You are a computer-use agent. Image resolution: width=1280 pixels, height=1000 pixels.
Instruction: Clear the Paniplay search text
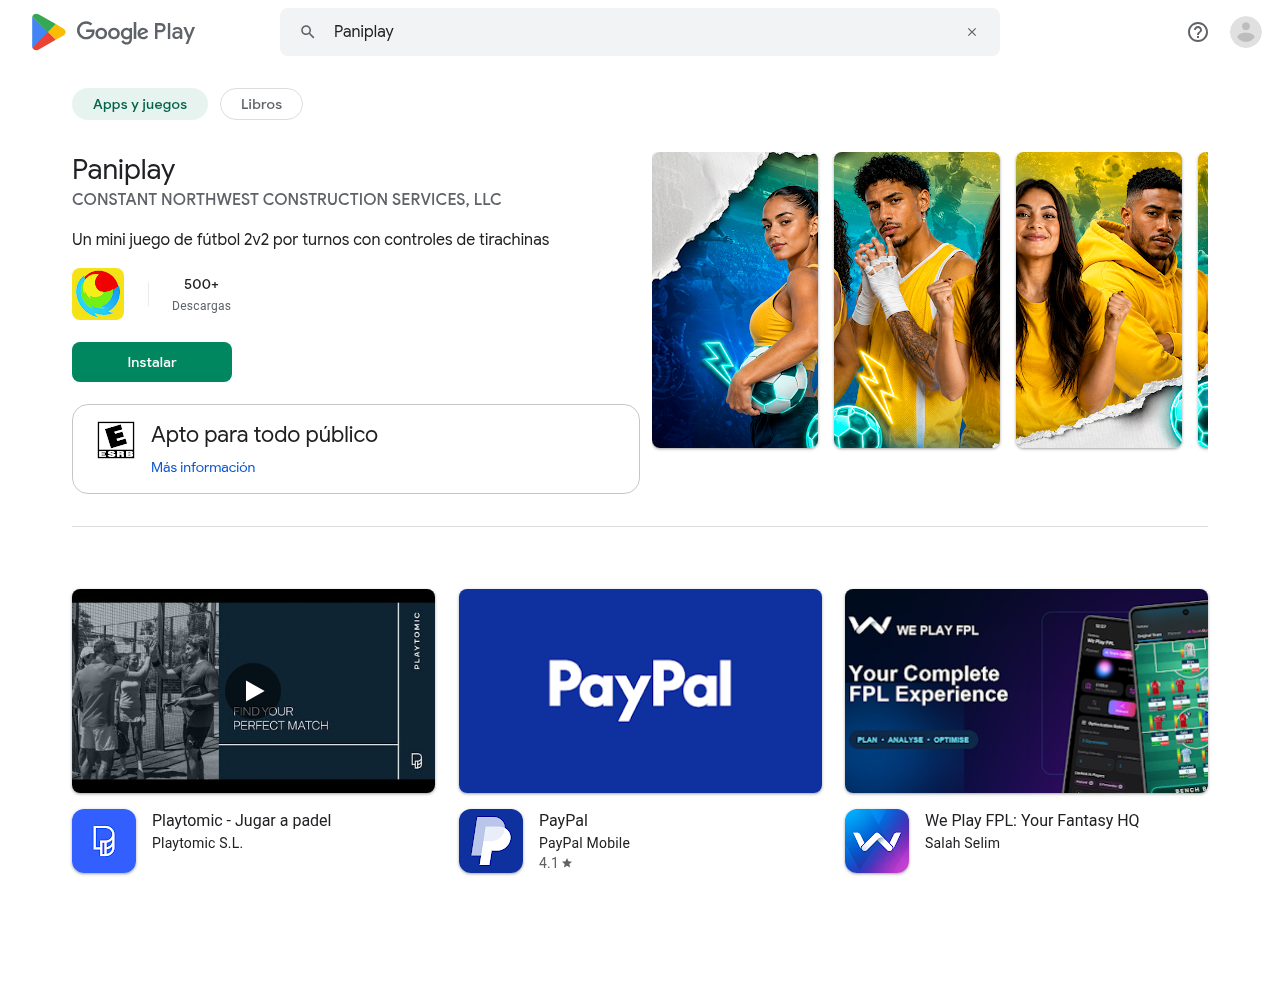click(x=972, y=32)
